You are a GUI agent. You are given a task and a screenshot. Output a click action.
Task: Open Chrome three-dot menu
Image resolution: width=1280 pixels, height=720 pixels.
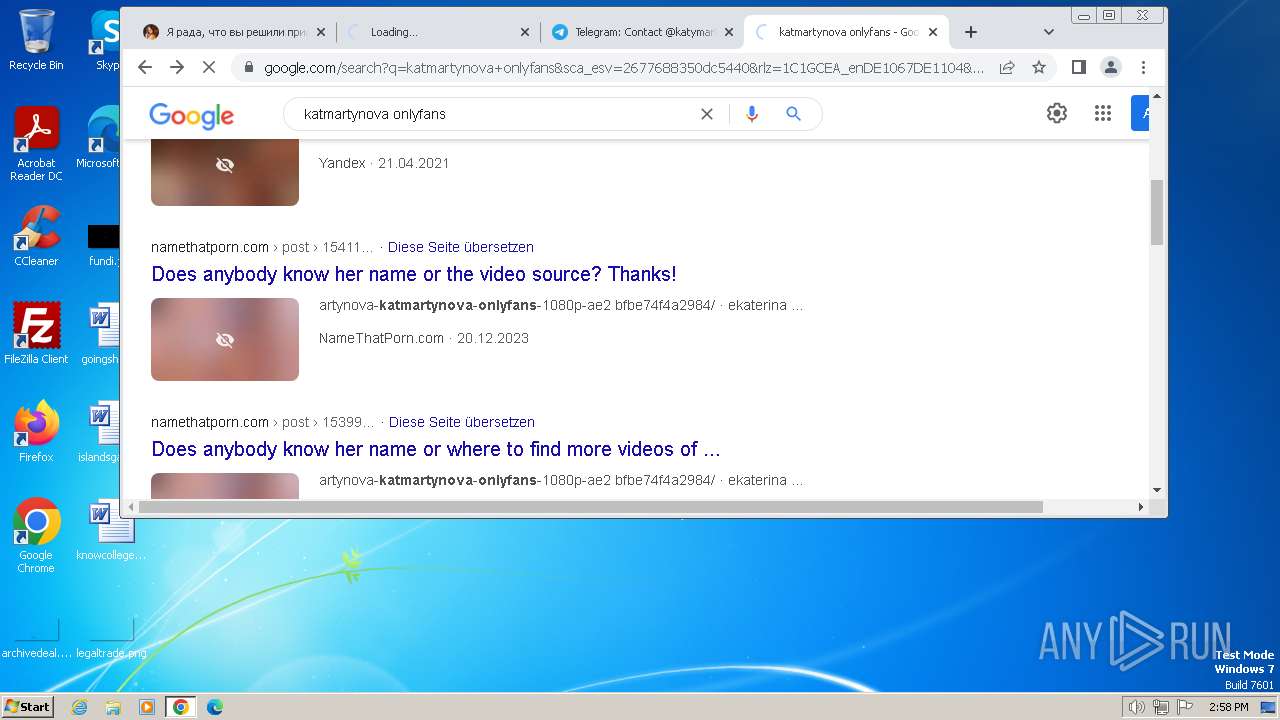tap(1143, 67)
